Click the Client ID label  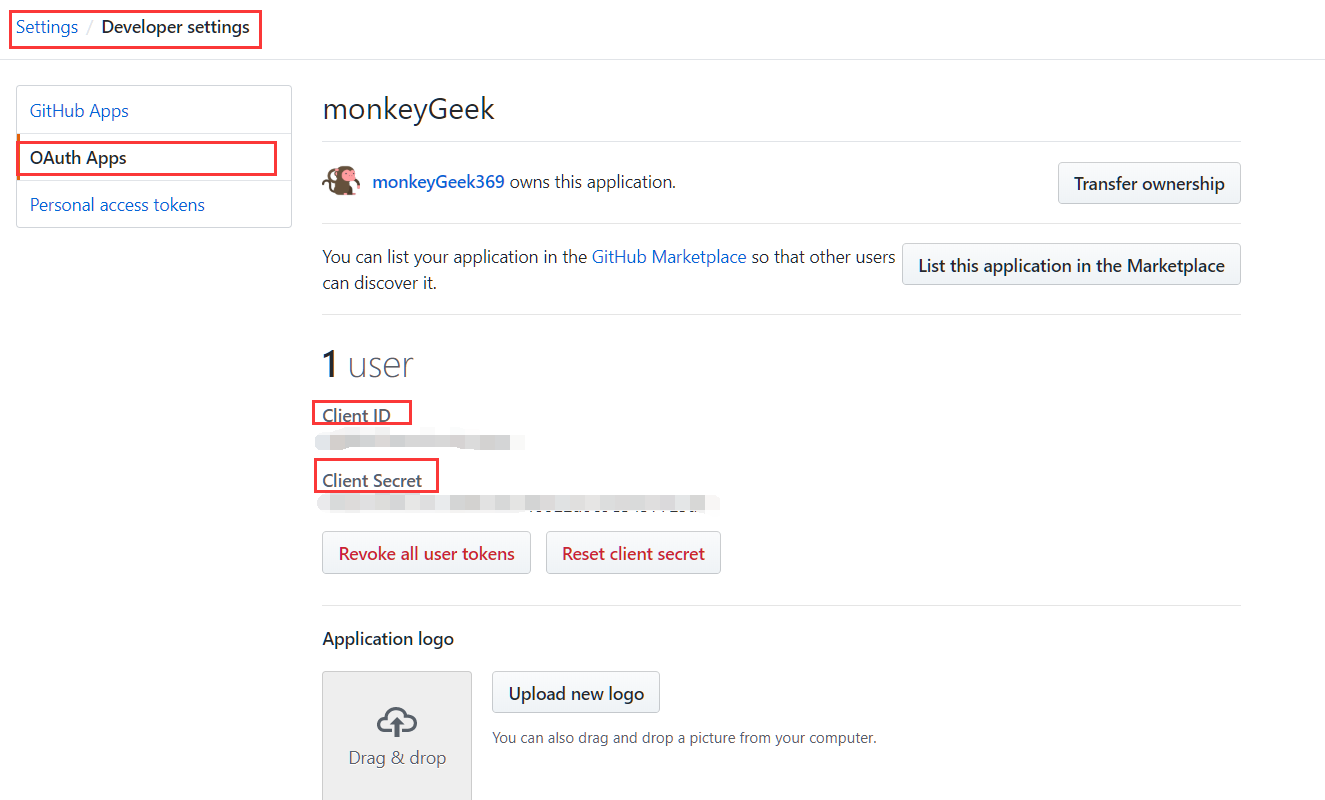click(356, 415)
